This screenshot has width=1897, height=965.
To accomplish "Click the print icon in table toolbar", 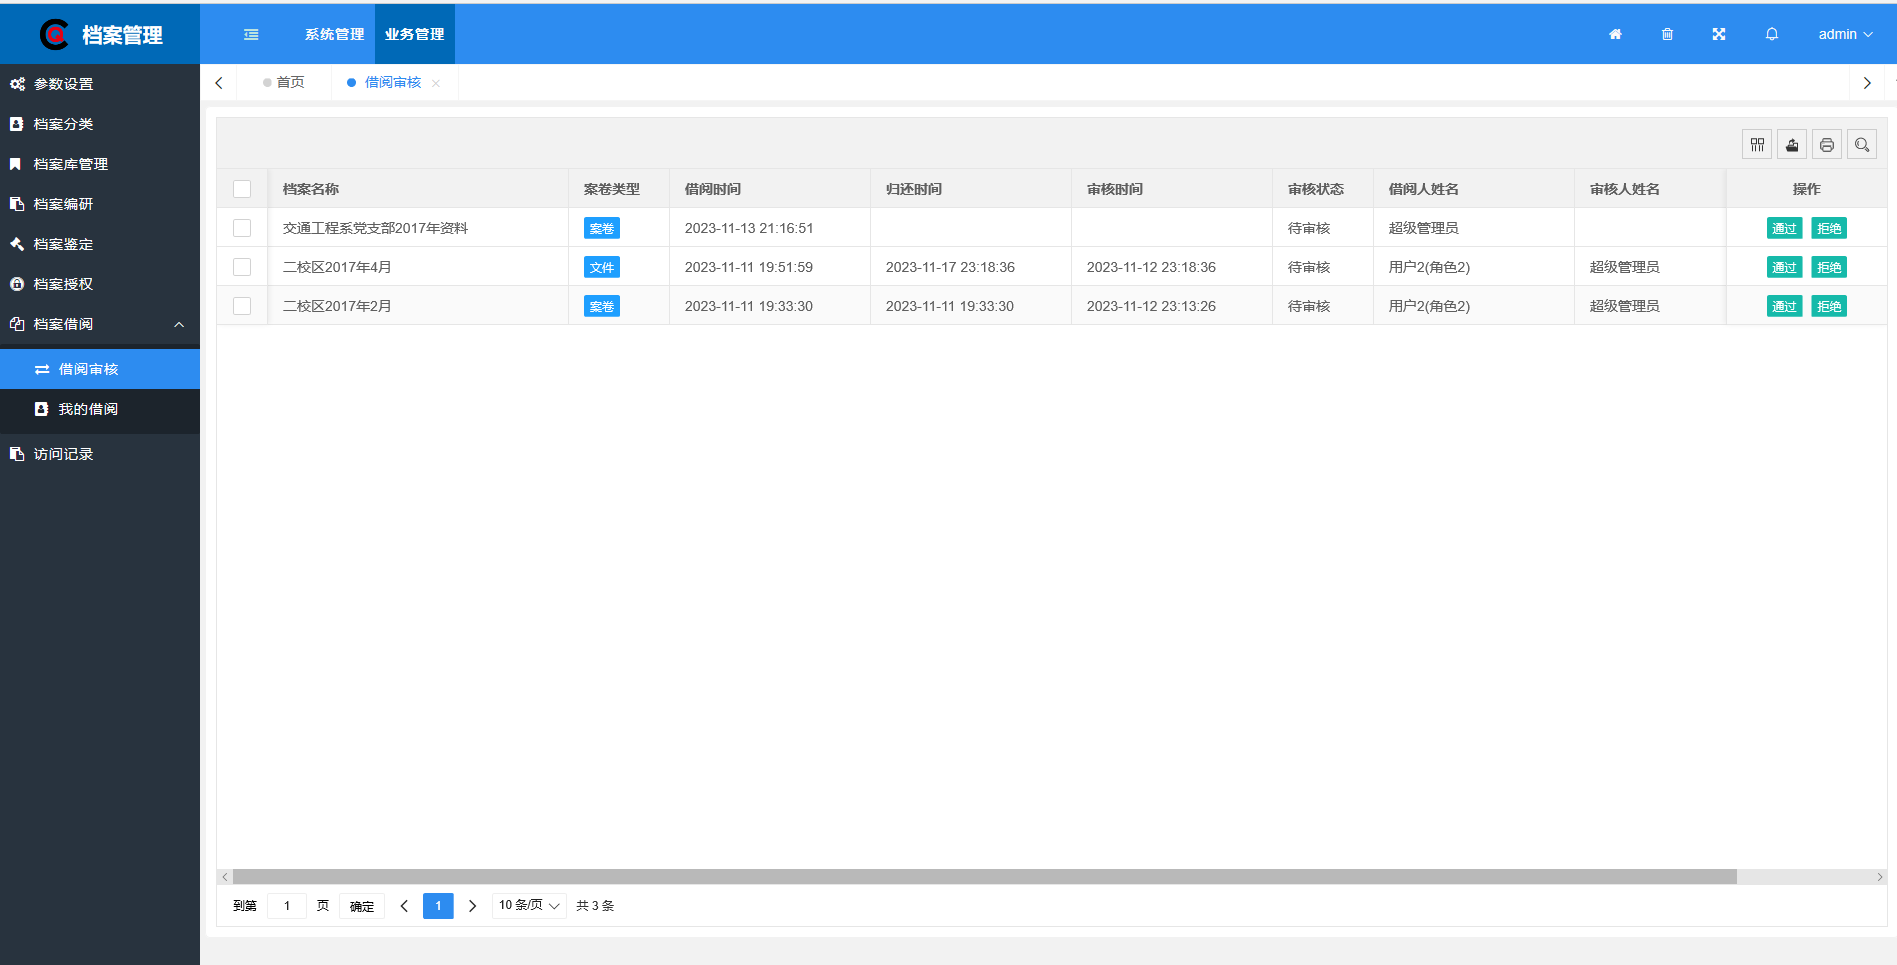I will (x=1827, y=145).
